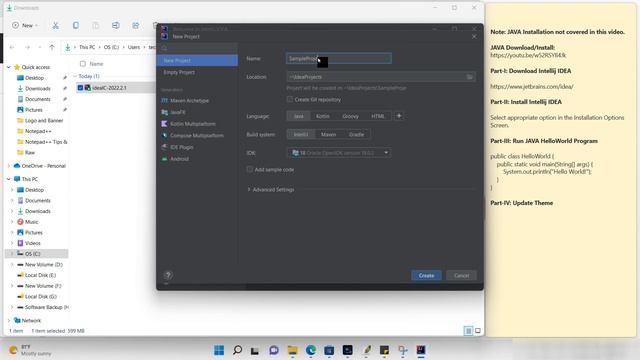
Task: Click This PC in address breadcrumb
Action: 87,47
